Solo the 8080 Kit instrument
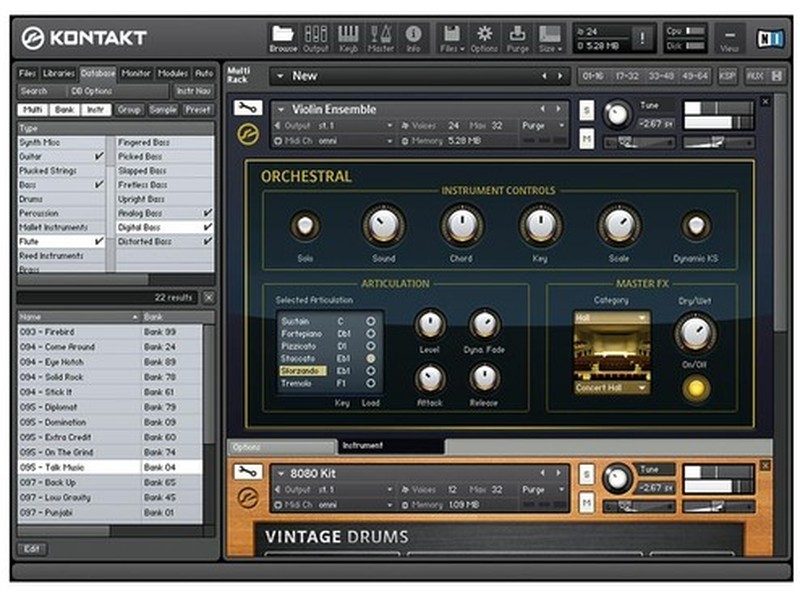Screen dimensions: 800x599 pyautogui.click(x=587, y=475)
